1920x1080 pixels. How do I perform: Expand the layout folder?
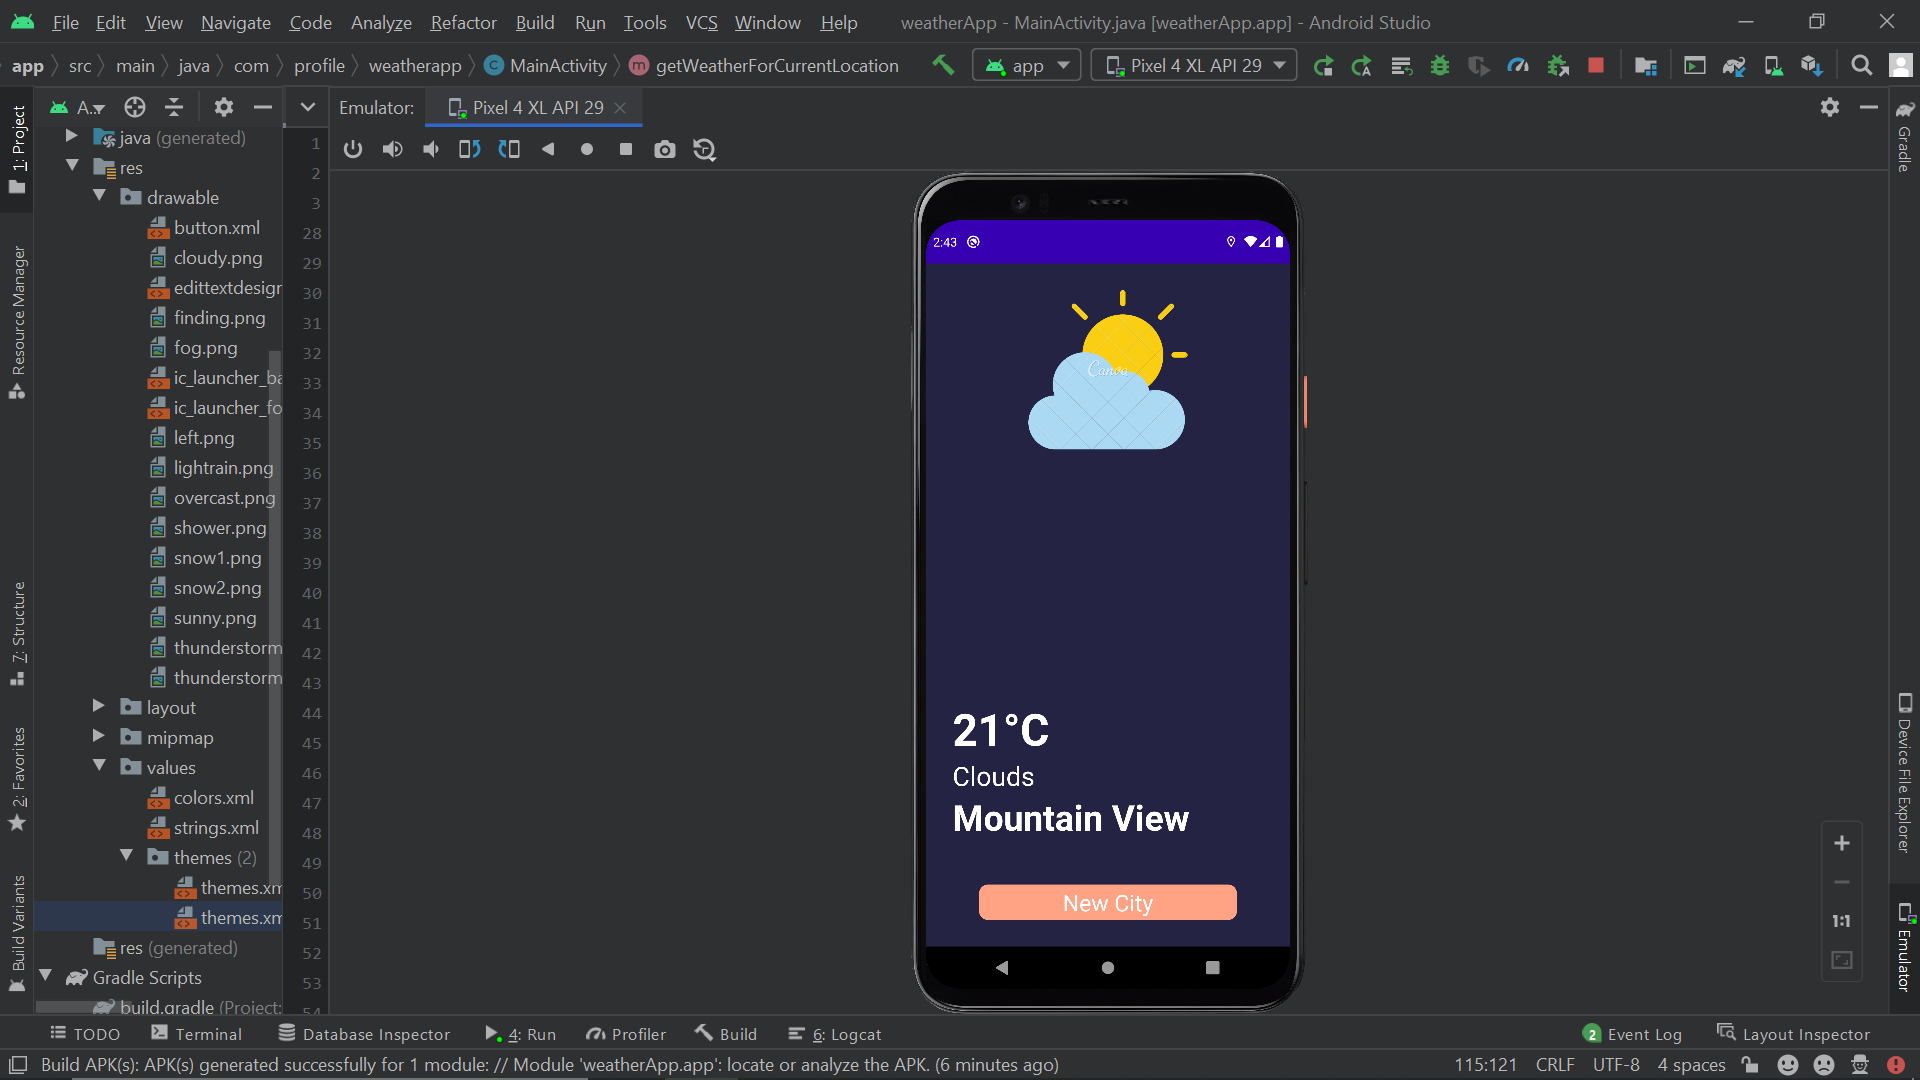coord(98,707)
